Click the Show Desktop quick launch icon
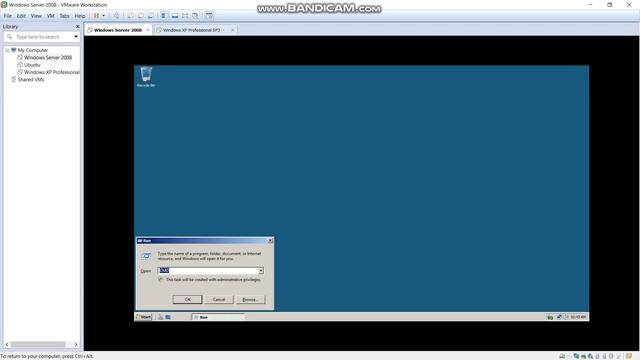The height and width of the screenshot is (360, 640). [168, 317]
